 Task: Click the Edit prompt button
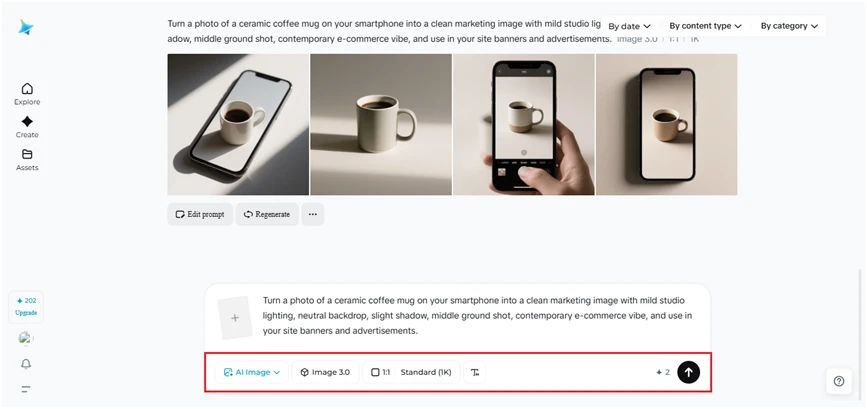click(200, 214)
